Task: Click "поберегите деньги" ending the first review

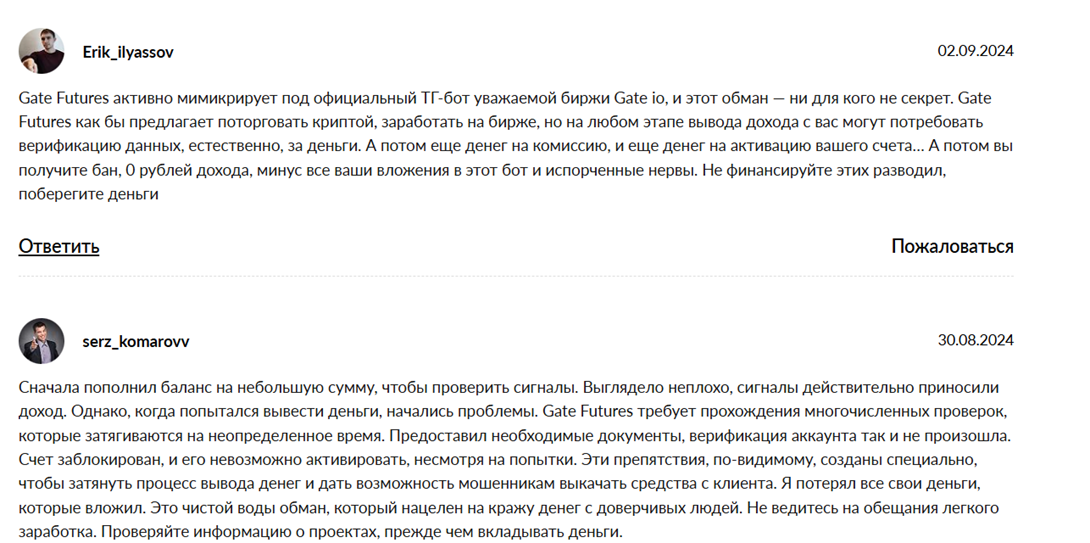Action: tap(89, 194)
